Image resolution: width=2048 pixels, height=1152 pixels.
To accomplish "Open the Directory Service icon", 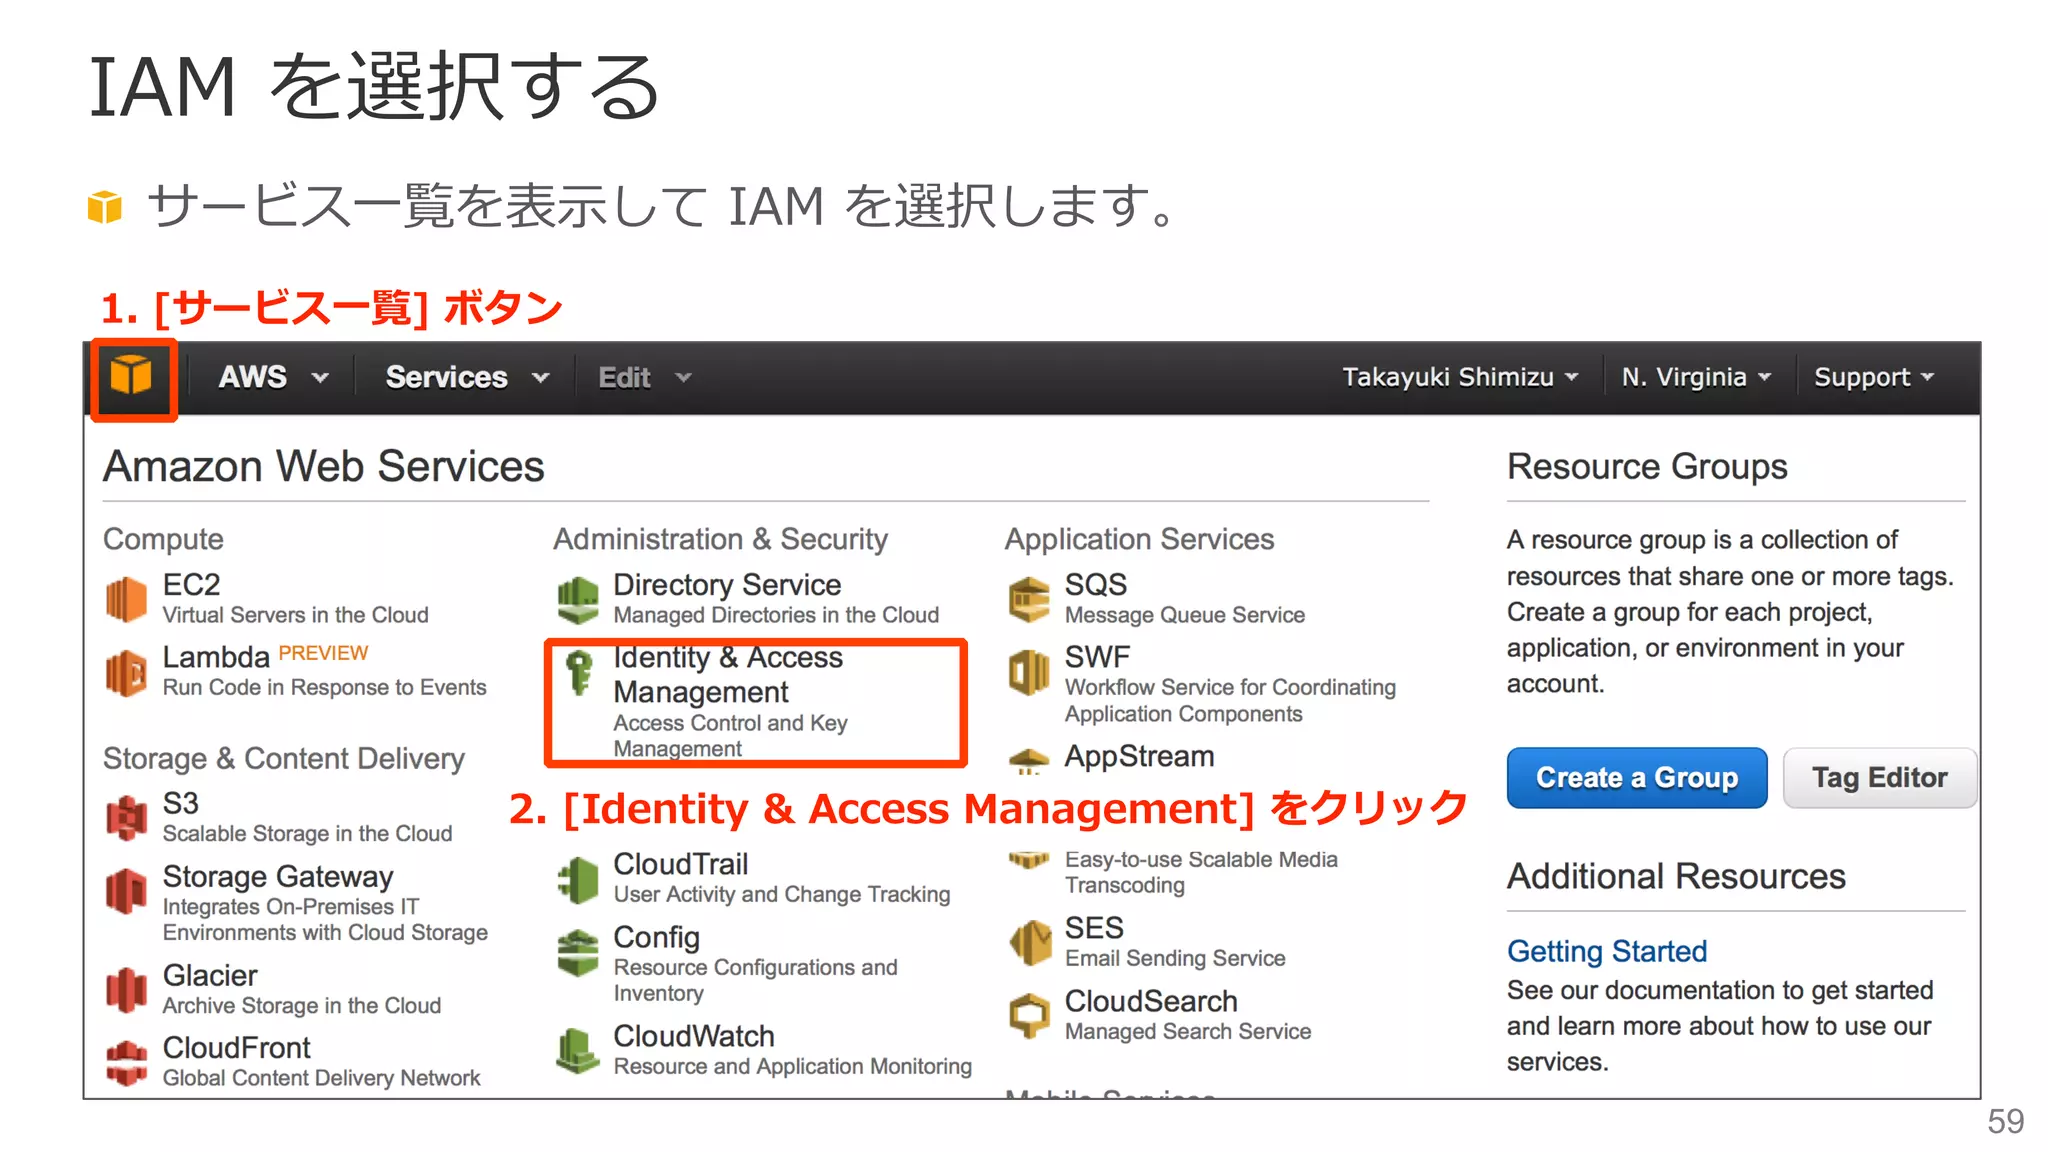I will tap(578, 599).
